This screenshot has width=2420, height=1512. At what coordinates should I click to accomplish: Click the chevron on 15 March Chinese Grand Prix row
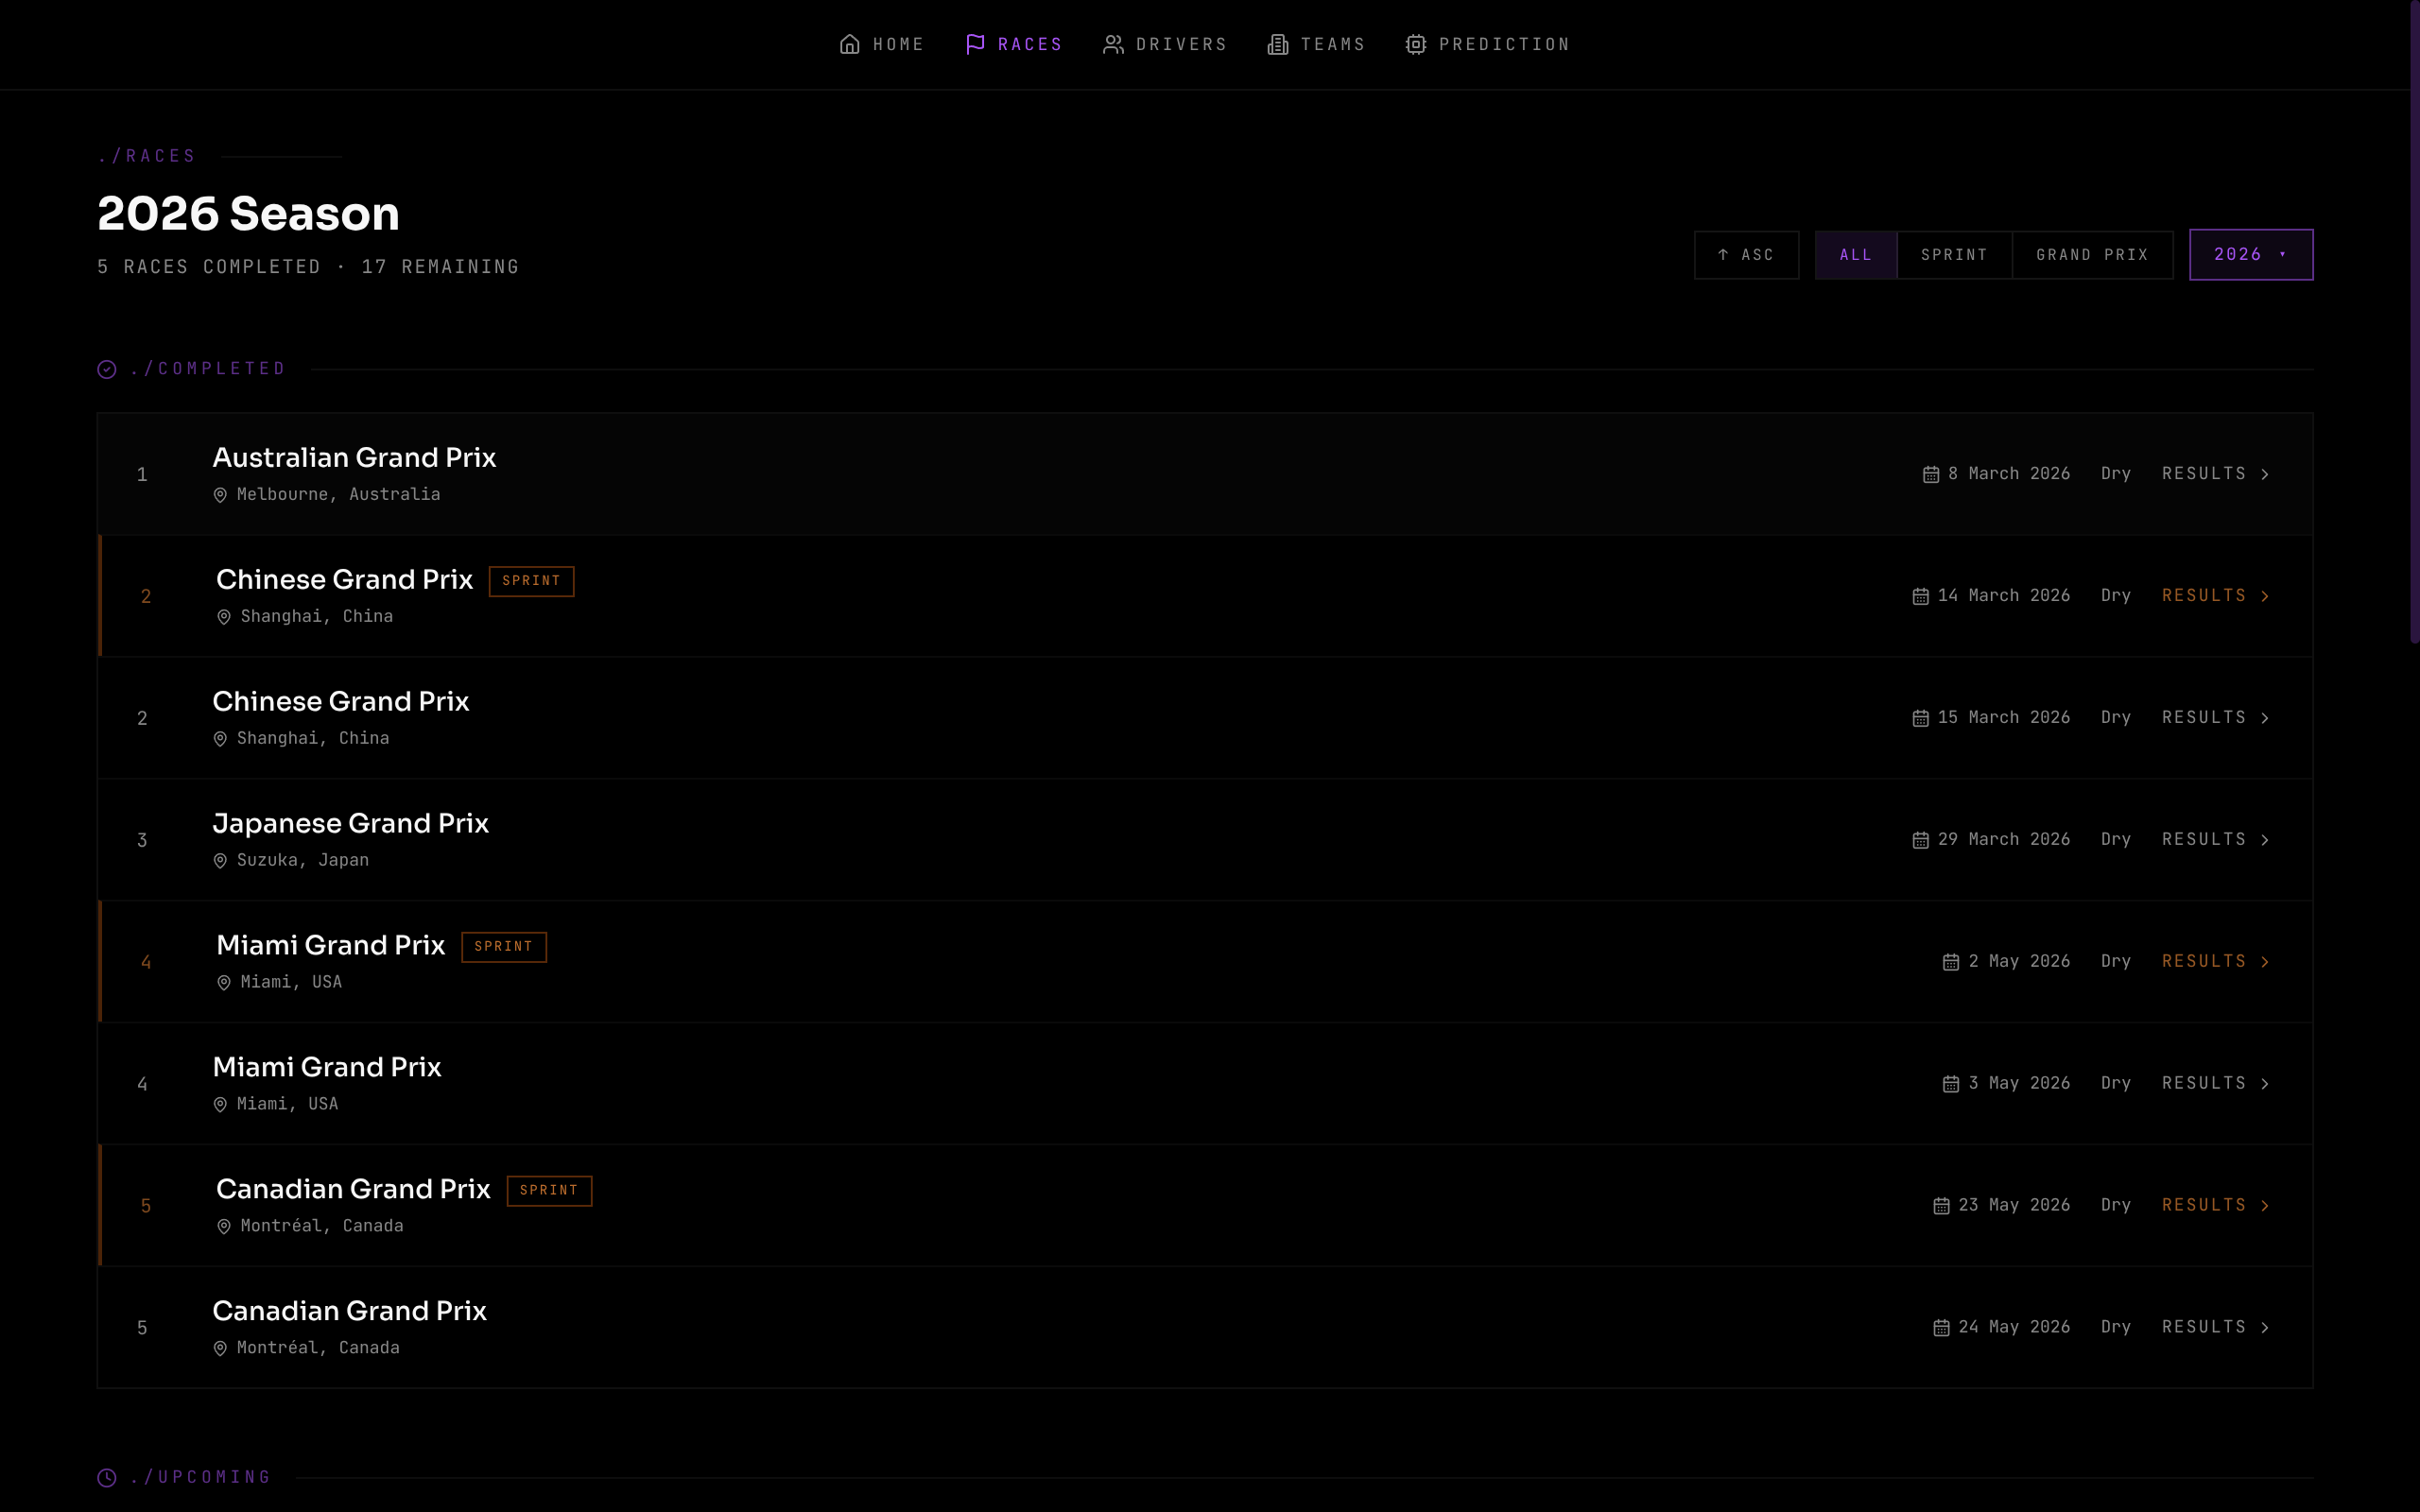pos(2265,718)
